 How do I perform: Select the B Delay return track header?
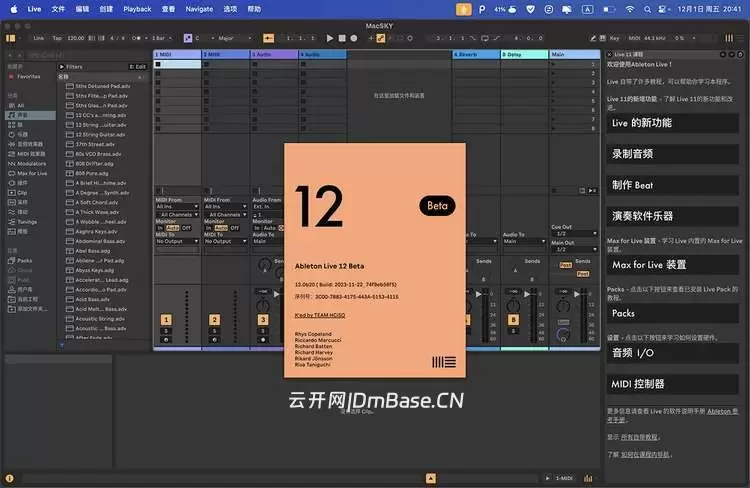tap(525, 55)
